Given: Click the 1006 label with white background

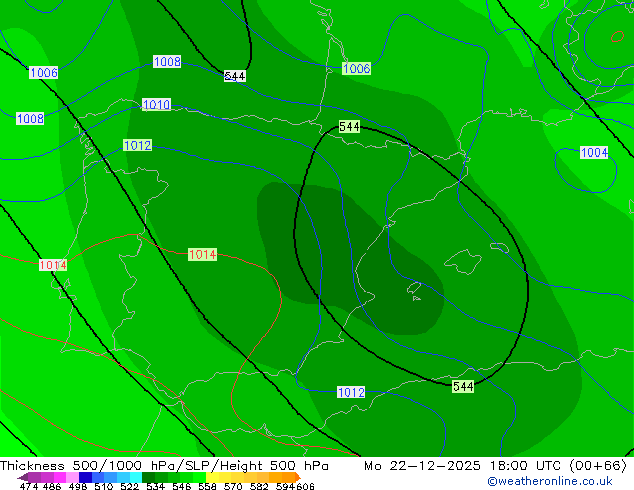Looking at the screenshot, I should (44, 73).
